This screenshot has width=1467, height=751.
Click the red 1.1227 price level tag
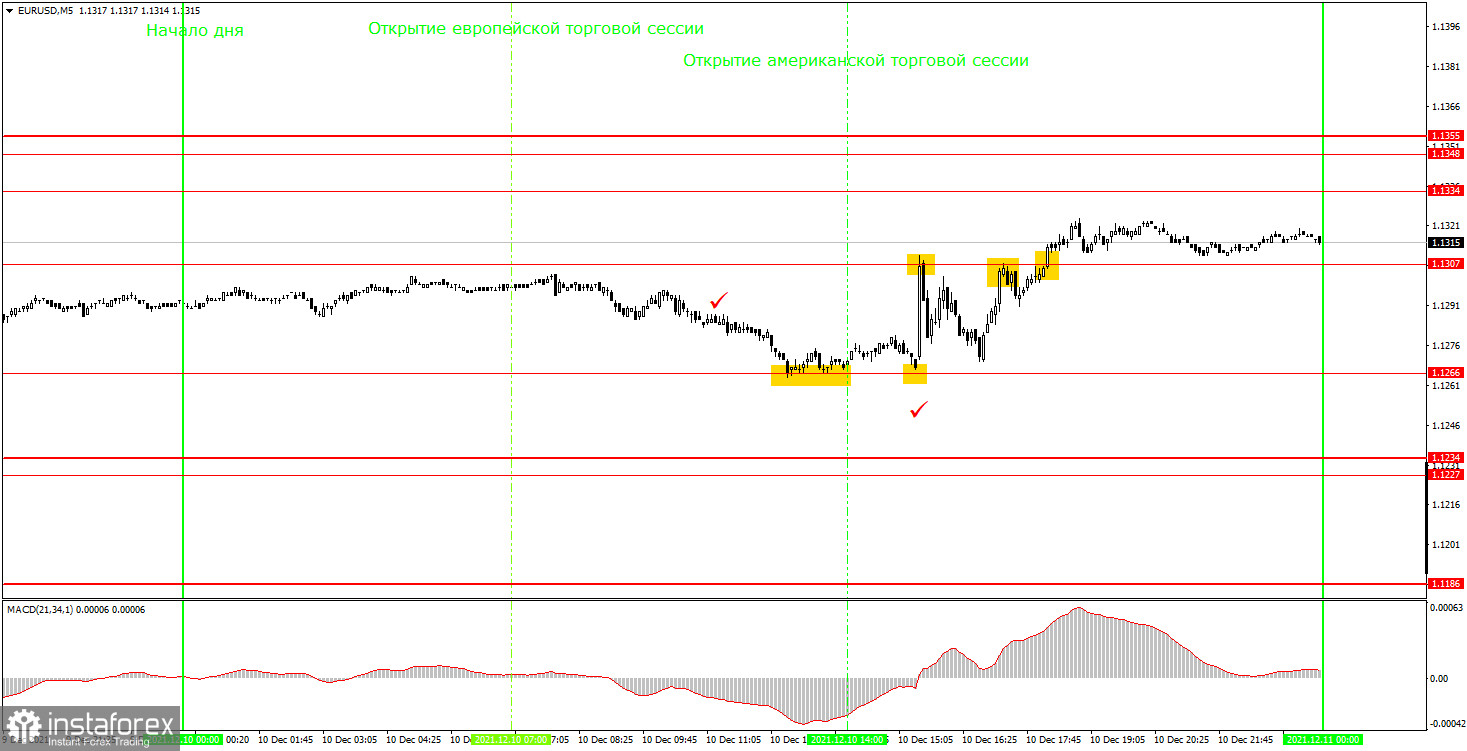1446,475
